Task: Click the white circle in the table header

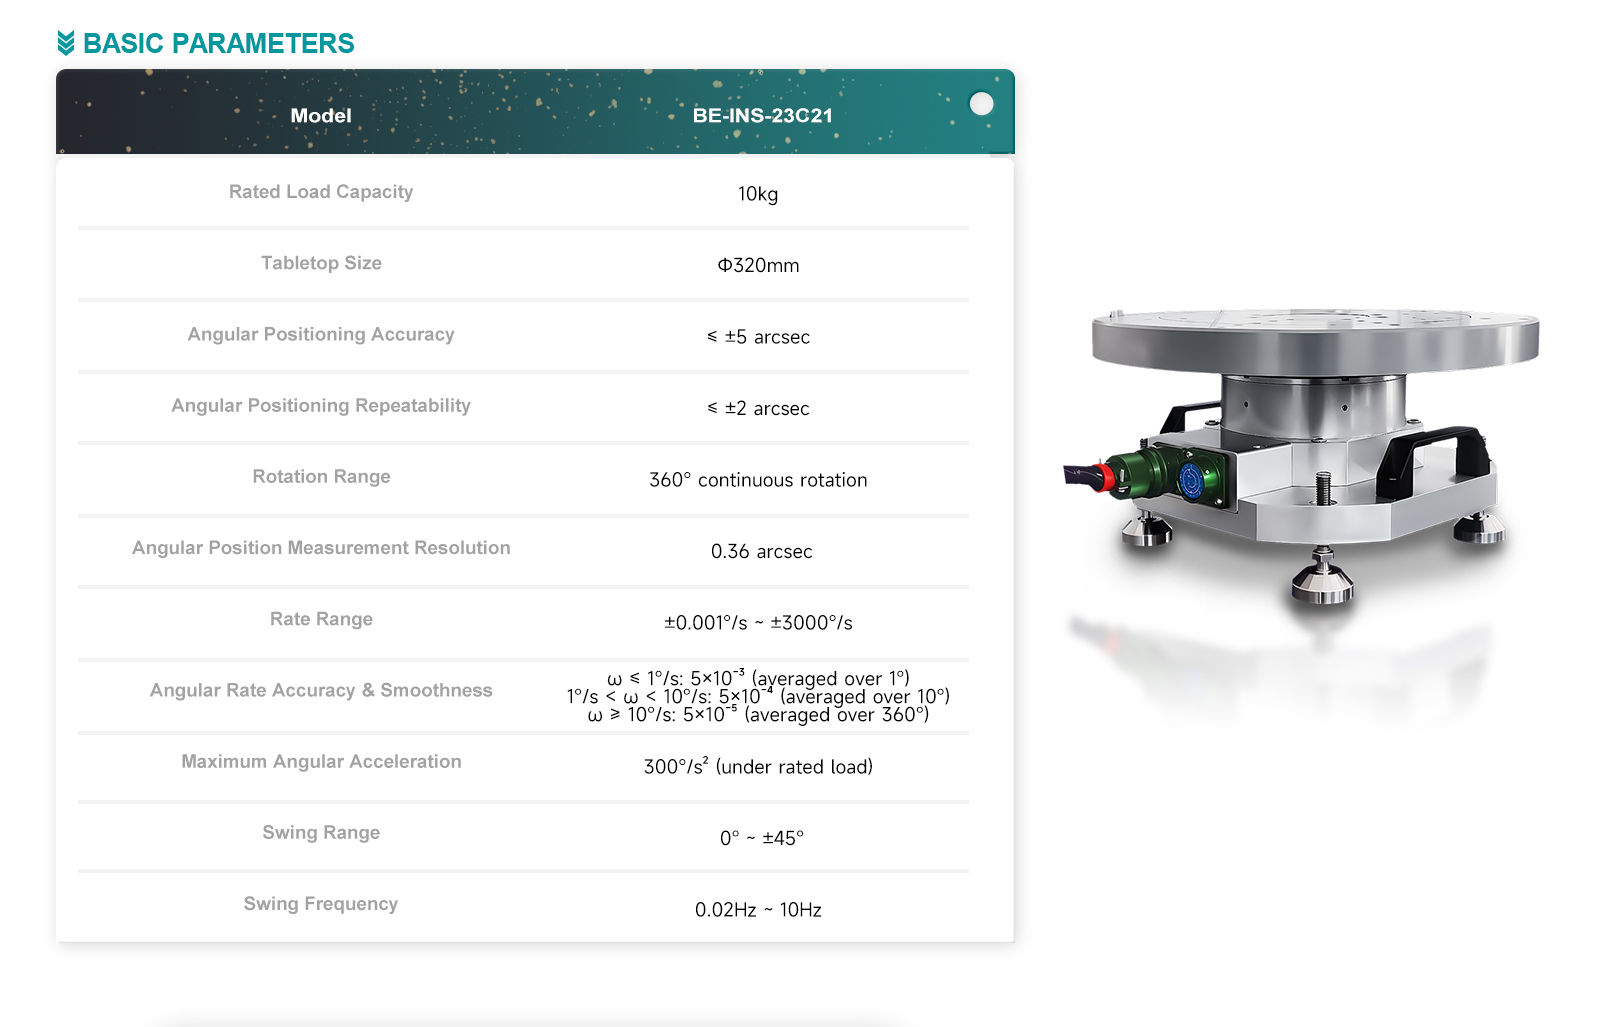Action: (981, 104)
